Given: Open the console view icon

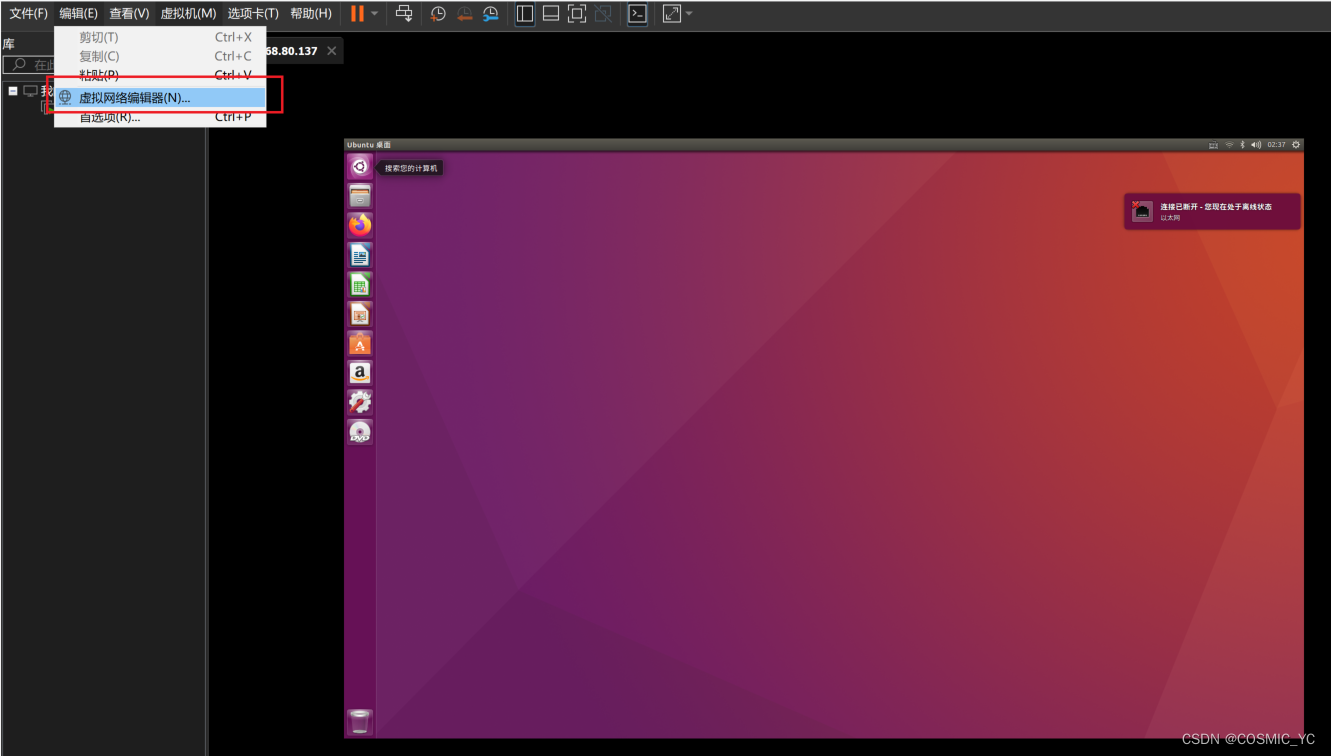Looking at the screenshot, I should [x=637, y=14].
